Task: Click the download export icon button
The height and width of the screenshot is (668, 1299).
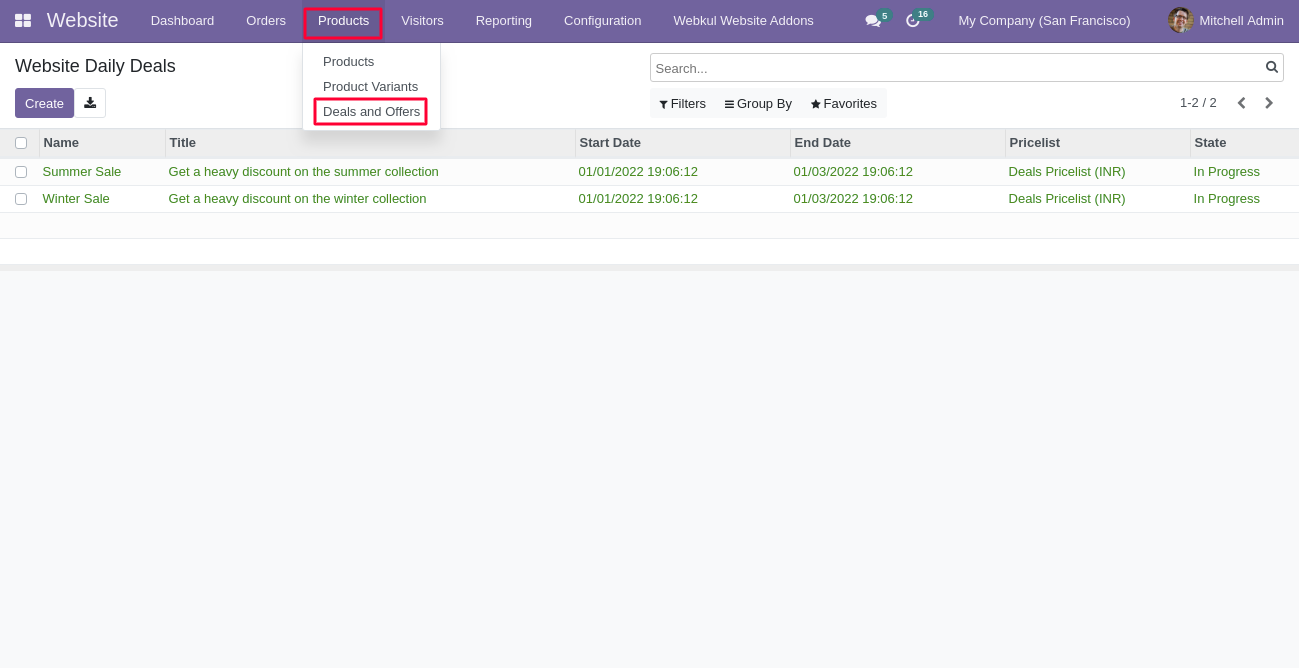Action: (x=90, y=103)
